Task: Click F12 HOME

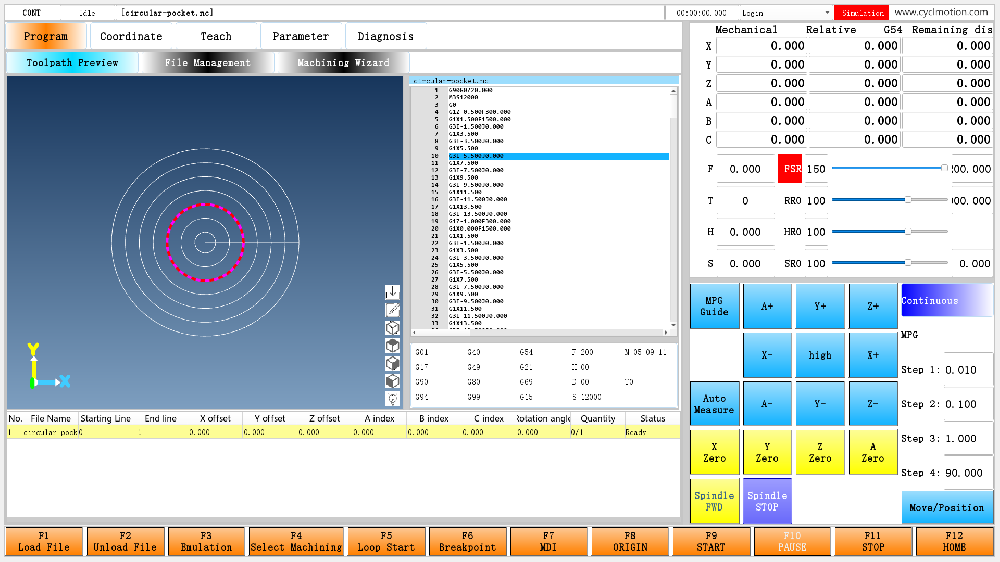Action: point(954,542)
